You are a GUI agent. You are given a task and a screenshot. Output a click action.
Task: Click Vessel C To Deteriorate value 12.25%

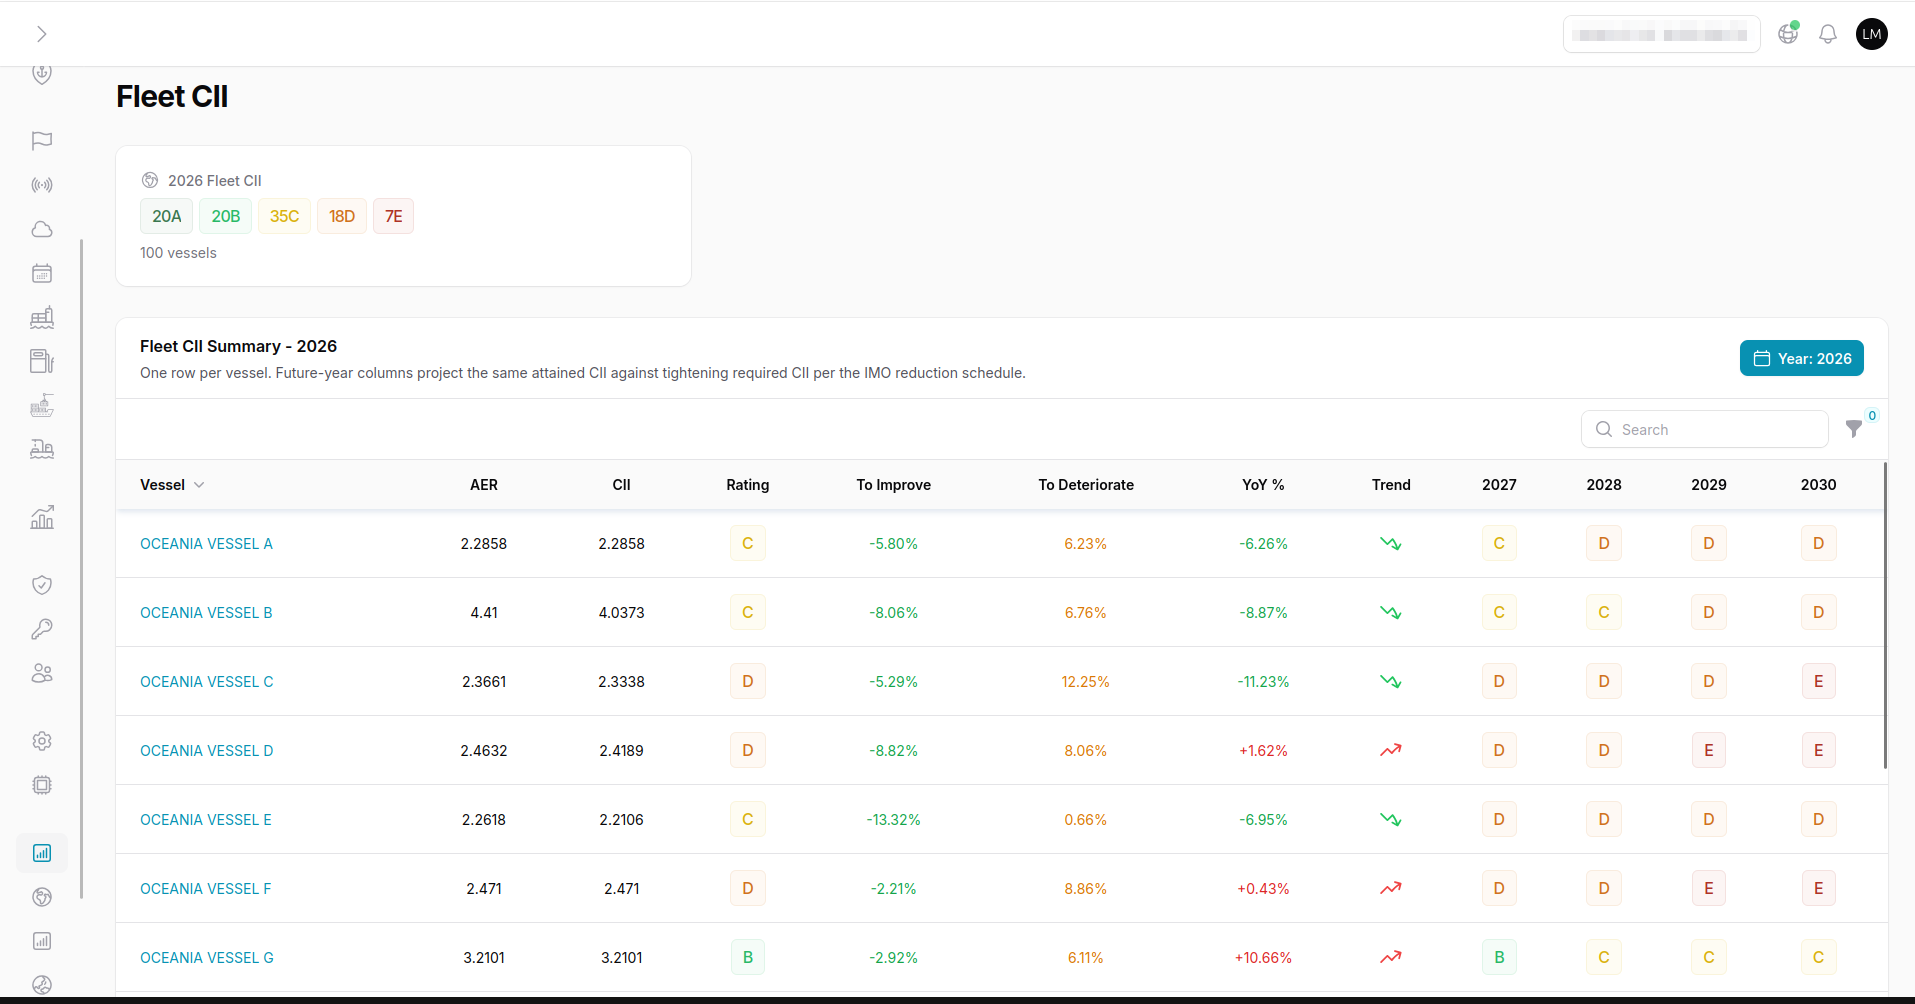coord(1086,682)
